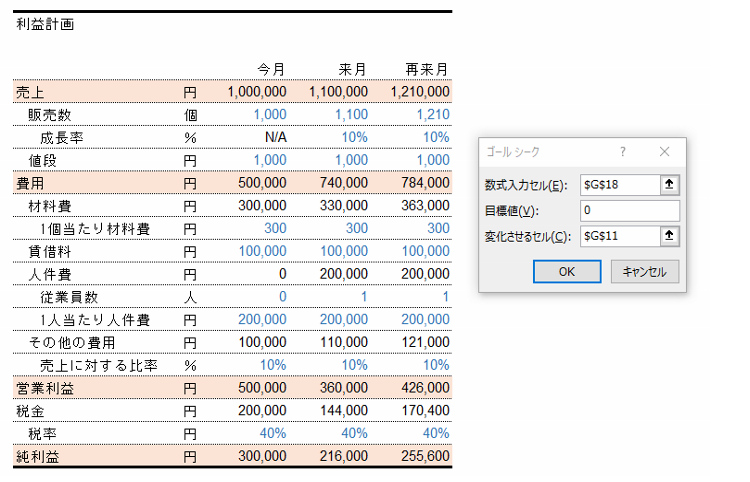The height and width of the screenshot is (482, 750).
Task: Click 純利益 value 216,000
Action: (344, 457)
